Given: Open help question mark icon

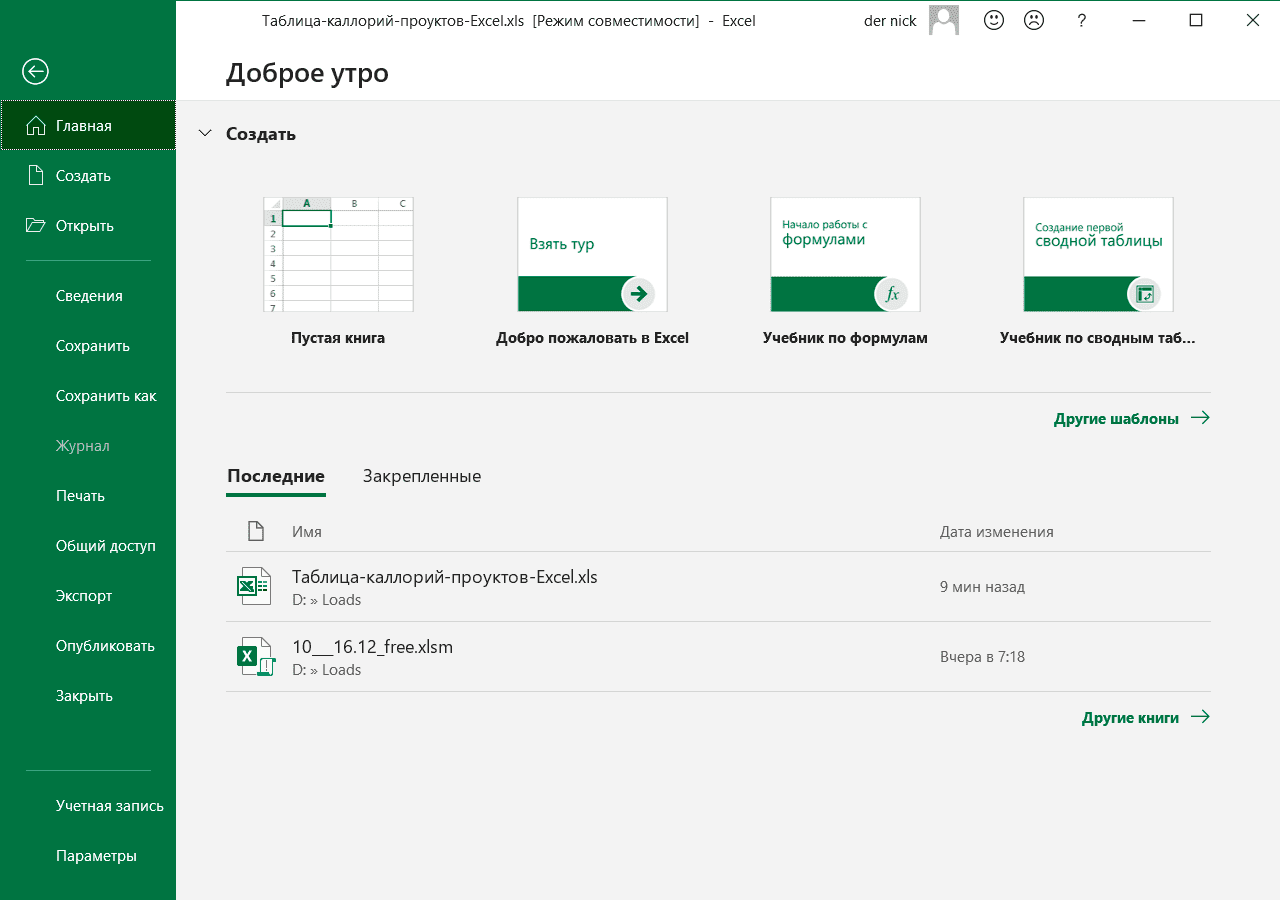Looking at the screenshot, I should click(x=1082, y=20).
